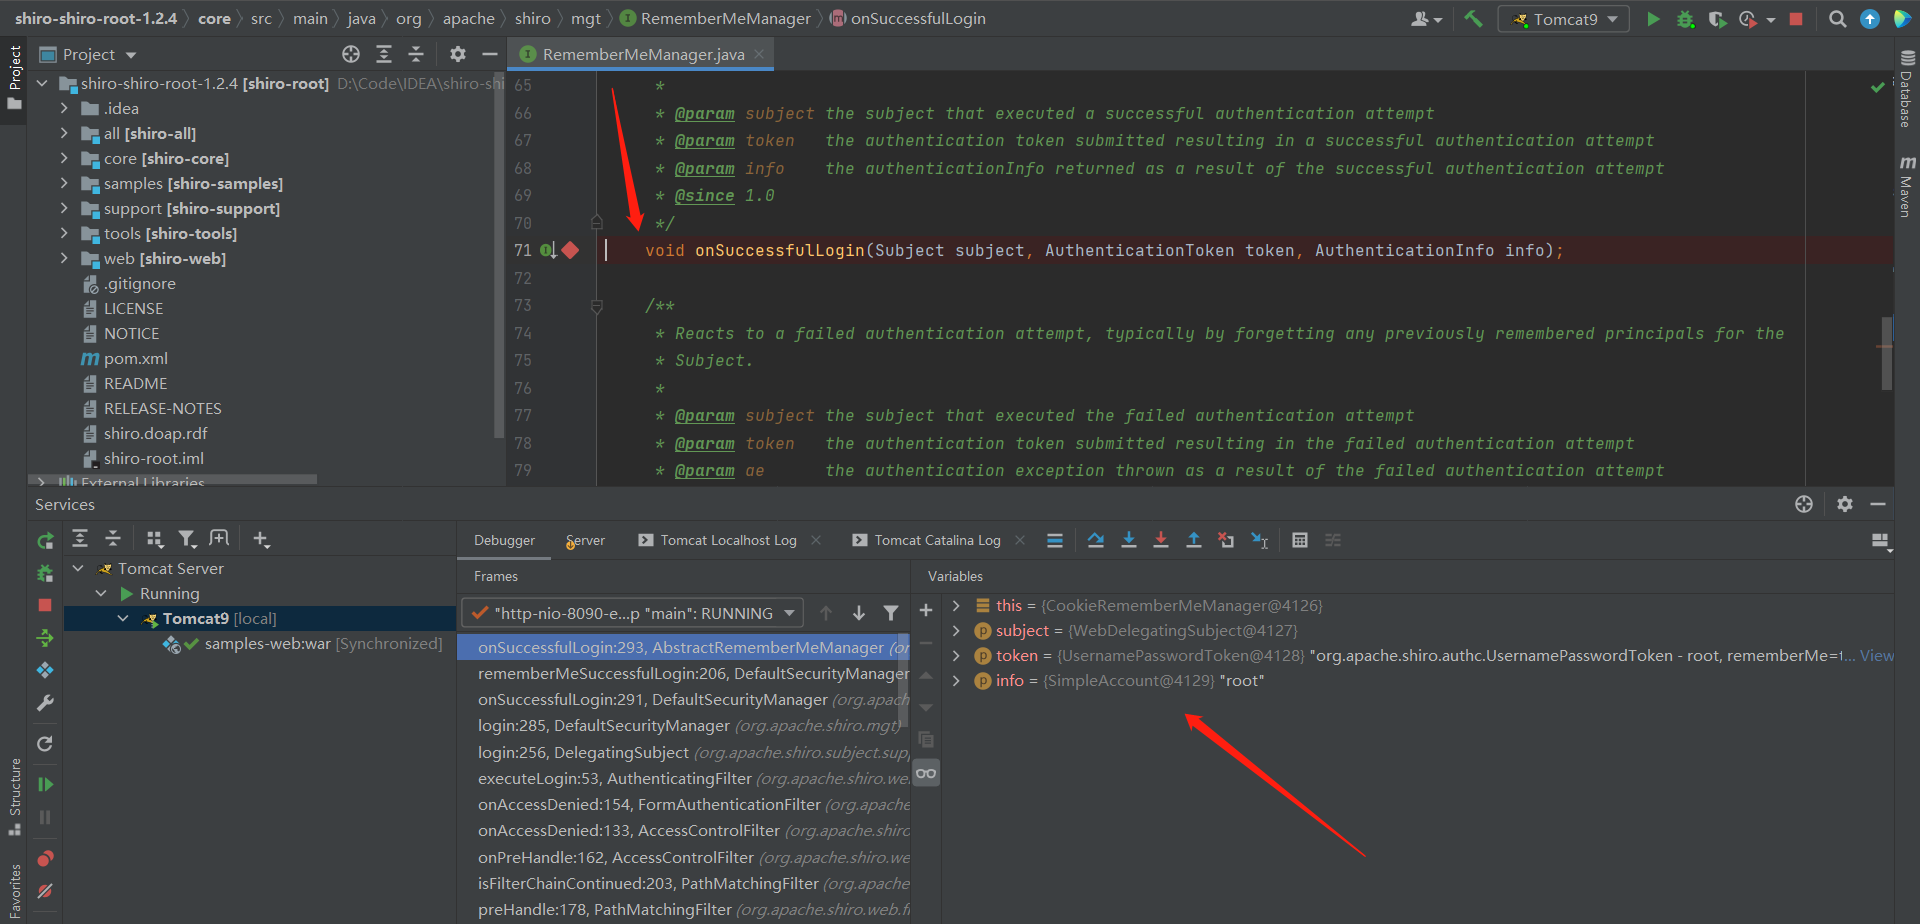The height and width of the screenshot is (924, 1920).
Task: Drop Frame in the debugger toolbar
Action: tap(1226, 540)
